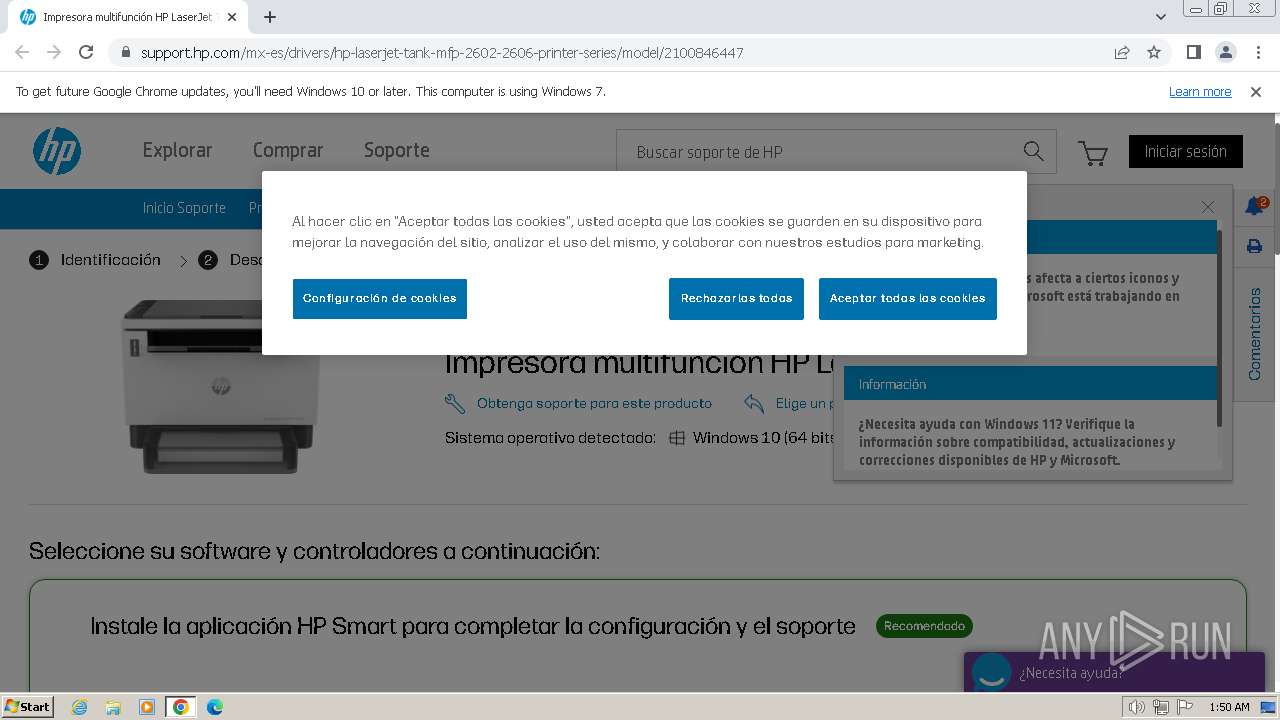Click the ¿Necesita ayuda? chat widget
This screenshot has width=1280, height=720.
point(1114,673)
